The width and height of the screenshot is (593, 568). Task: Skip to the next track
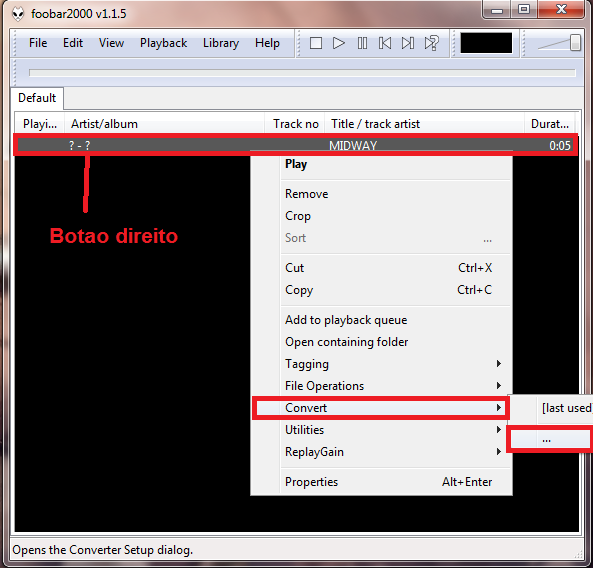408,43
